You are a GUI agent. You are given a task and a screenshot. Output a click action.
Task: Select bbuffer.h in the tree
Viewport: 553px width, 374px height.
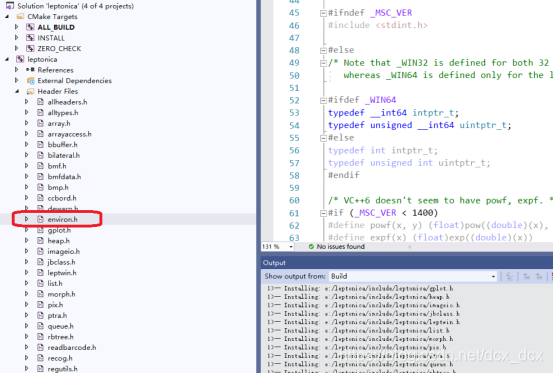point(62,144)
